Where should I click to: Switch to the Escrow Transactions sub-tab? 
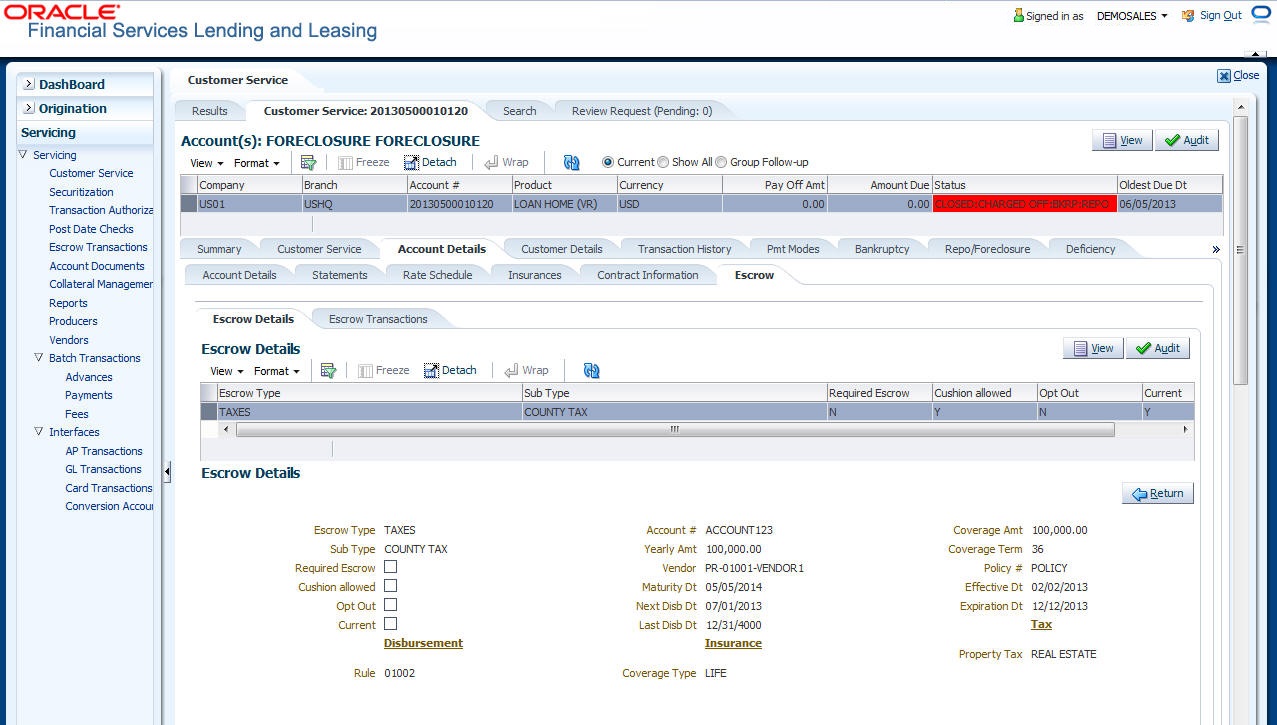[378, 319]
